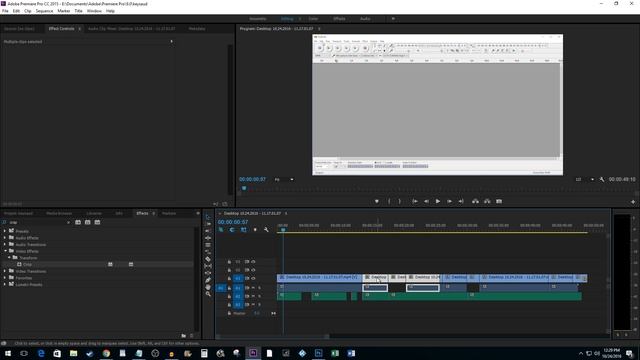
Task: Switch to the Assembly workspace
Action: click(258, 19)
